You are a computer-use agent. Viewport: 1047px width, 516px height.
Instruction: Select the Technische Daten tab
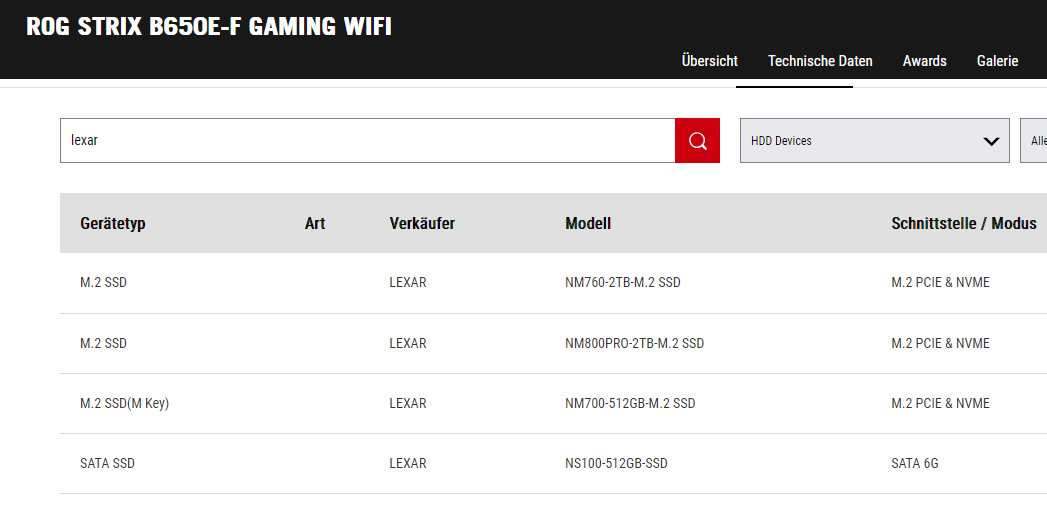(x=820, y=61)
